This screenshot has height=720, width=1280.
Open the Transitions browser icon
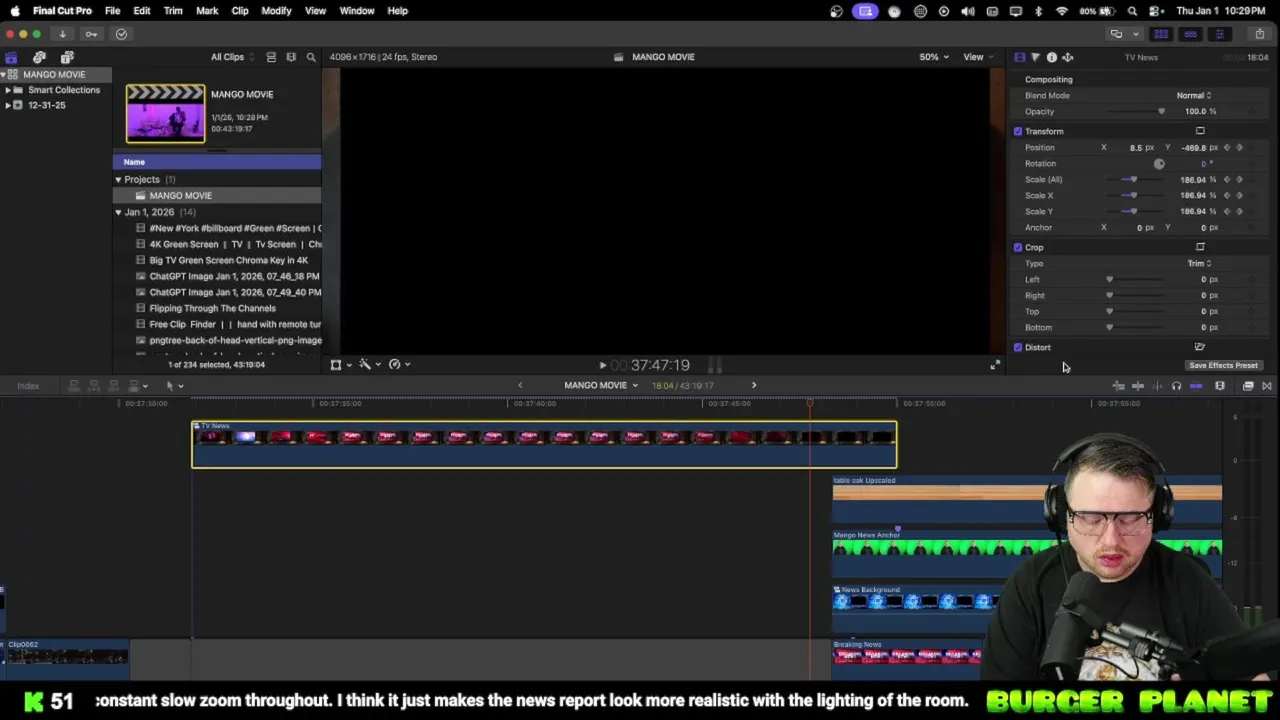[x=1267, y=386]
